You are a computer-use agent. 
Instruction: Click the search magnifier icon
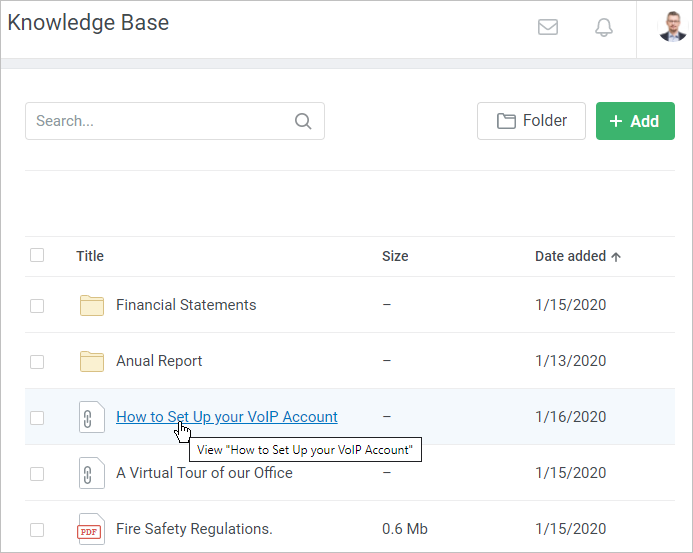click(303, 121)
